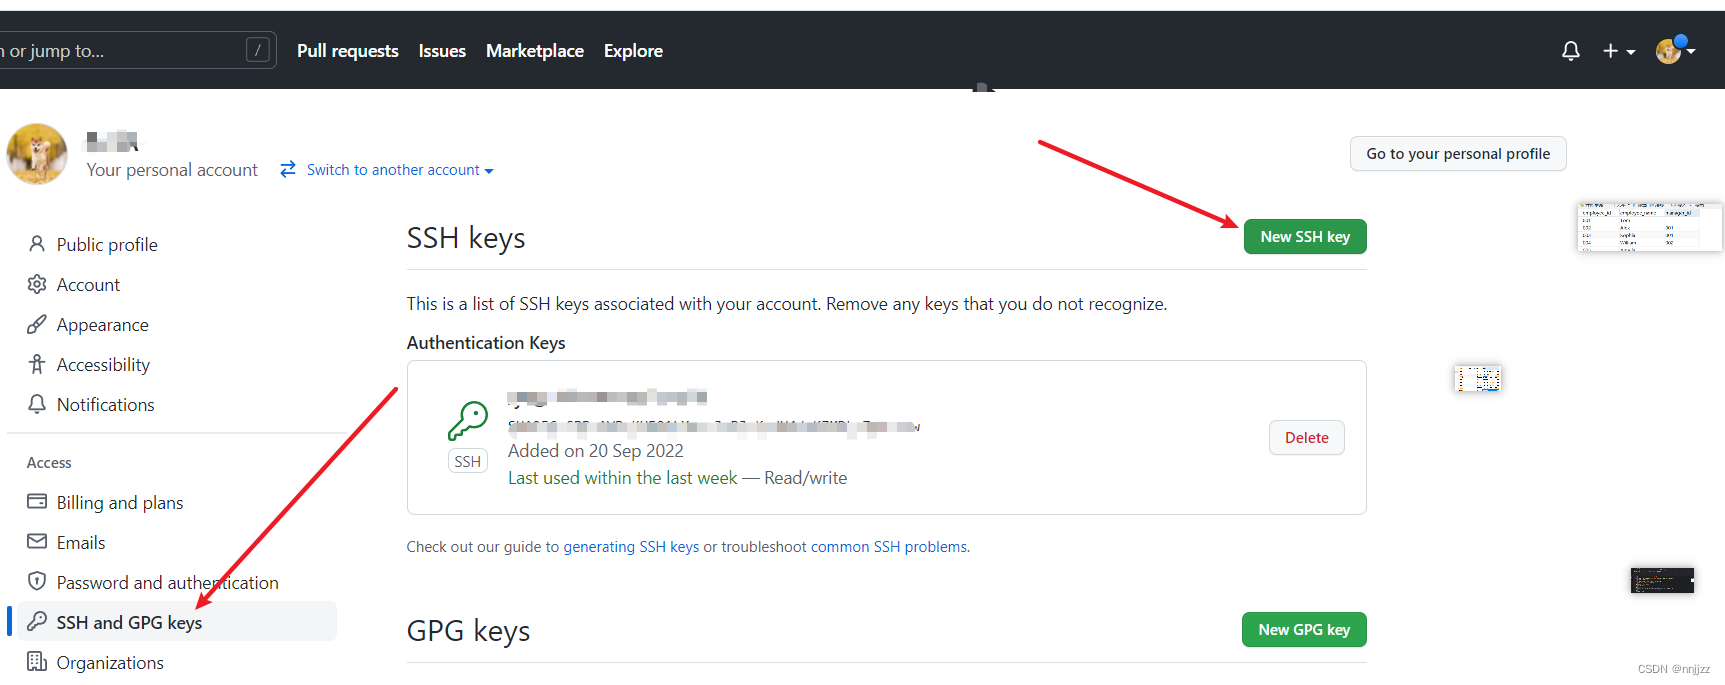
Task: Expand Switch to another account dropdown
Action: 400,170
